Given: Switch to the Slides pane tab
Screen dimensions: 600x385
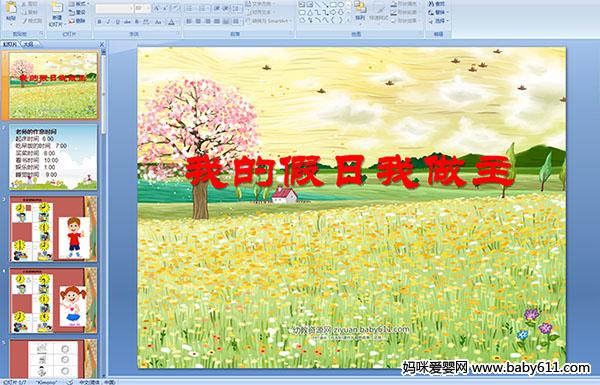Looking at the screenshot, I should click(x=10, y=45).
